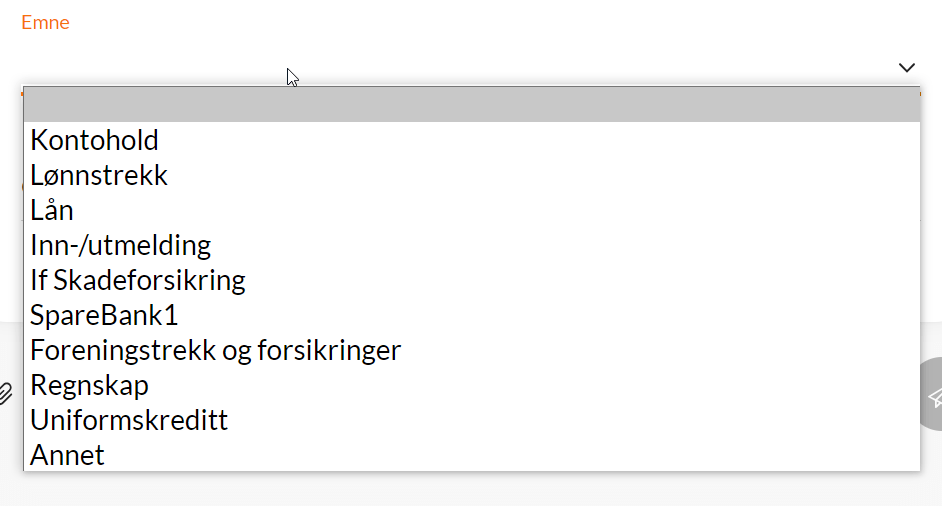
Task: Choose Kontohold from the subject list
Action: click(95, 140)
